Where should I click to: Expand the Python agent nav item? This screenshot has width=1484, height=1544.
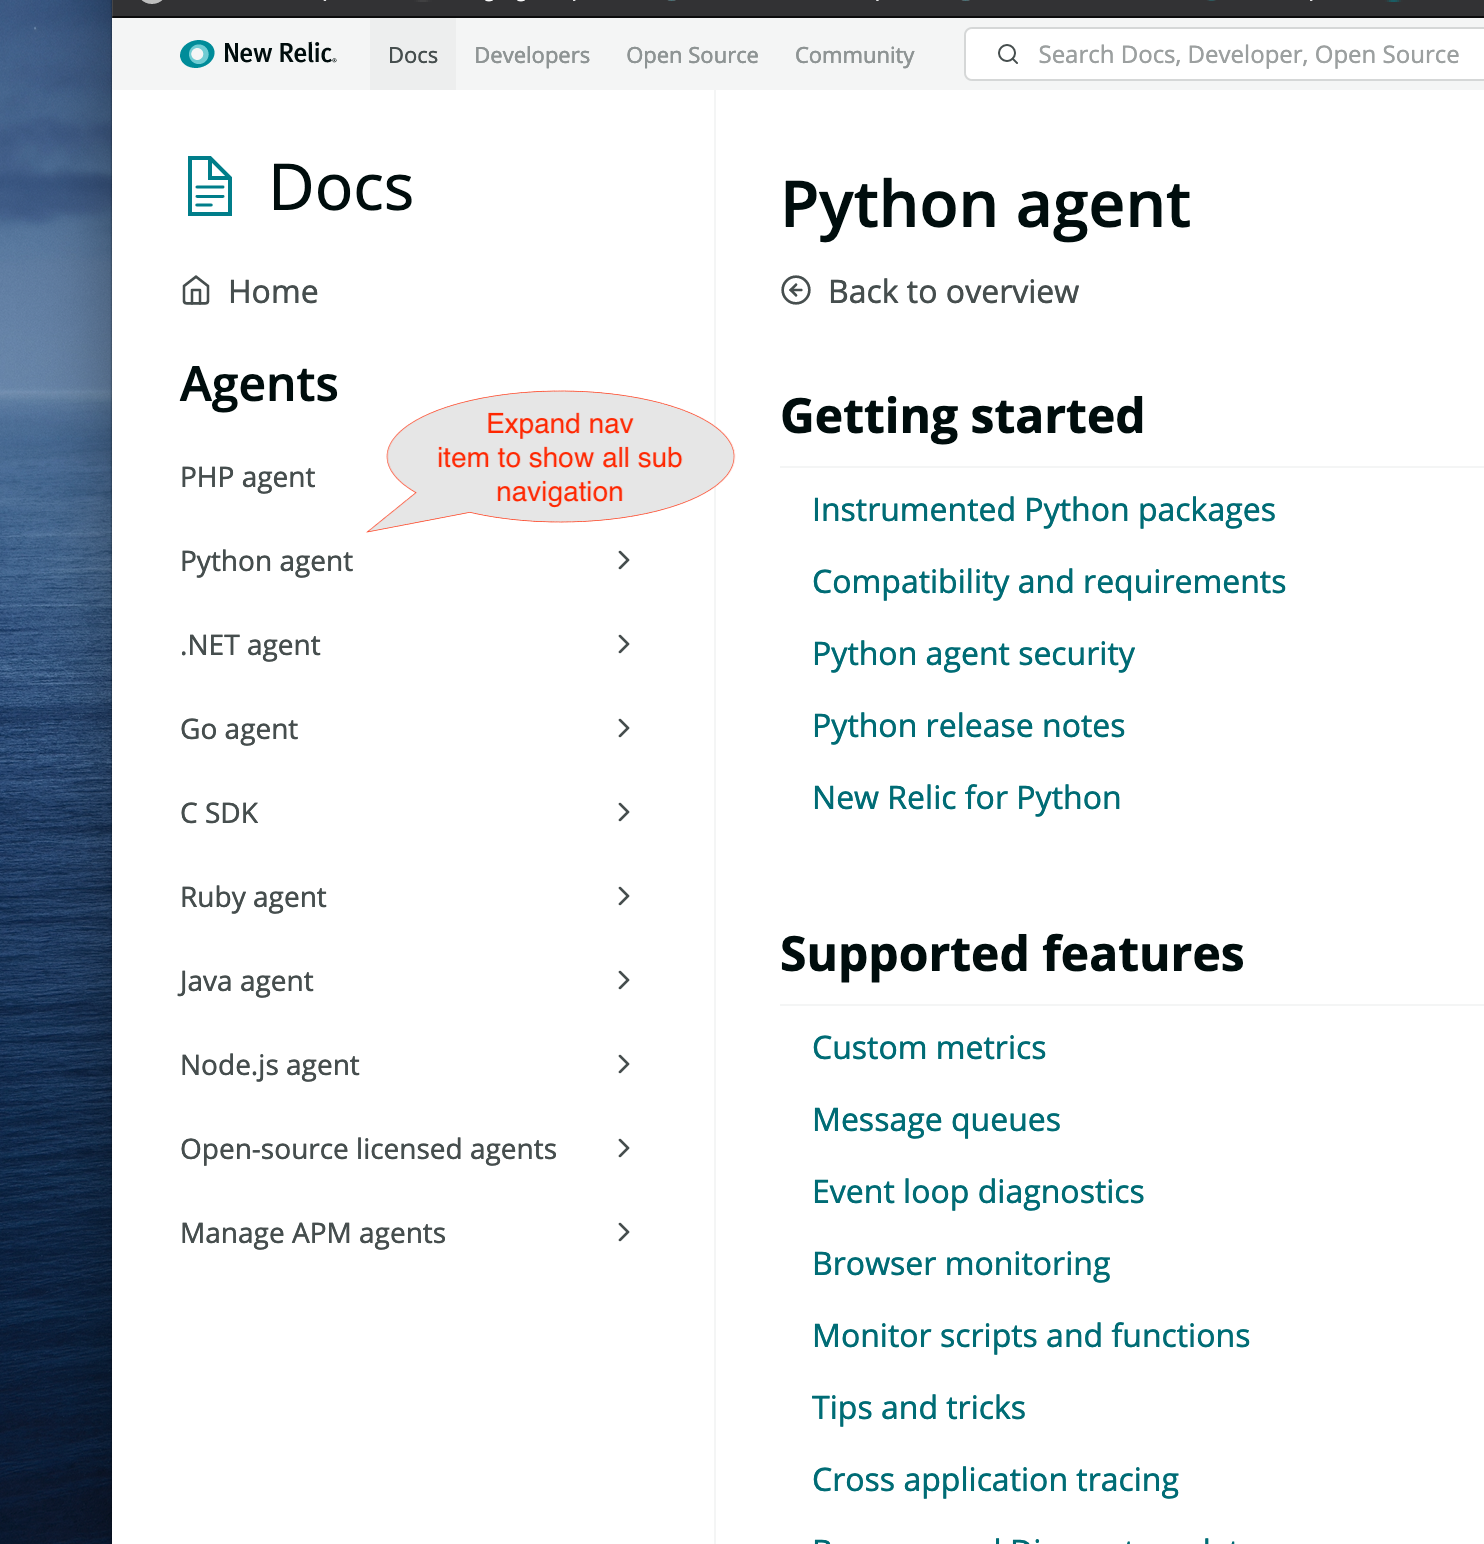(x=624, y=560)
